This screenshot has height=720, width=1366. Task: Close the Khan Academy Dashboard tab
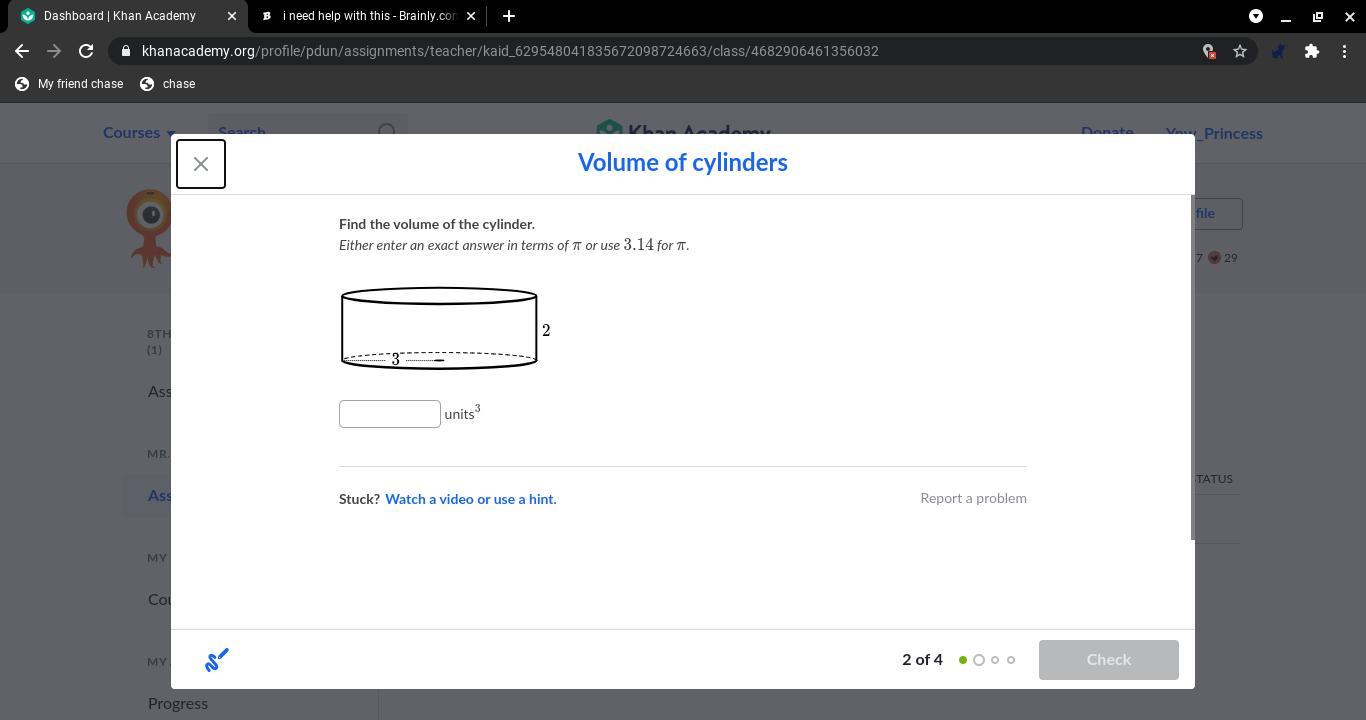coord(232,16)
